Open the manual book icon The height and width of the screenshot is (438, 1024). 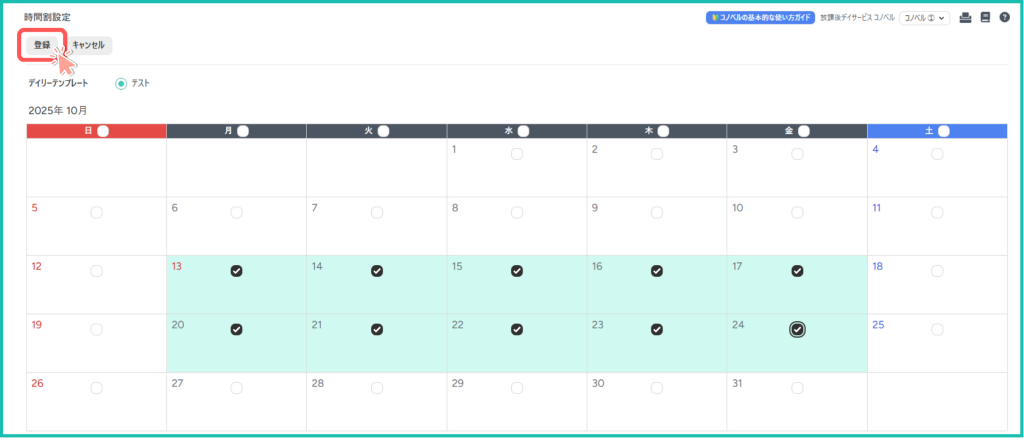985,18
